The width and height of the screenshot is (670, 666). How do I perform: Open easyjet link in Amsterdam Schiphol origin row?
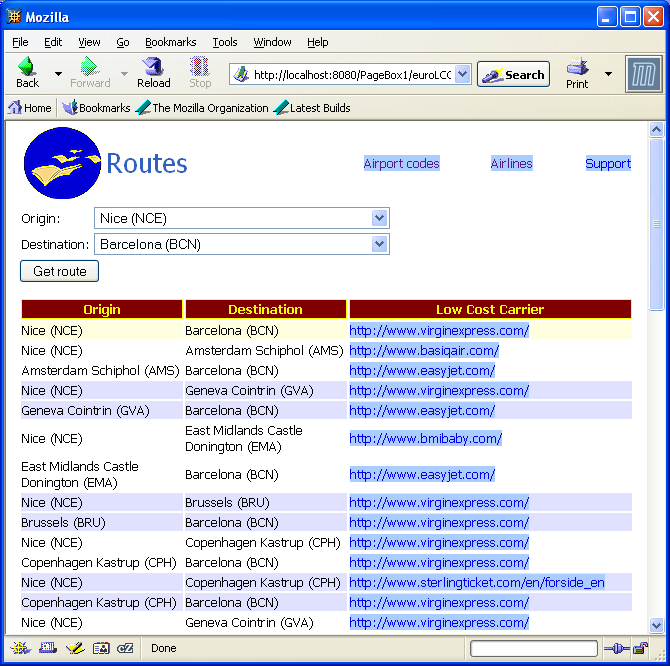422,371
